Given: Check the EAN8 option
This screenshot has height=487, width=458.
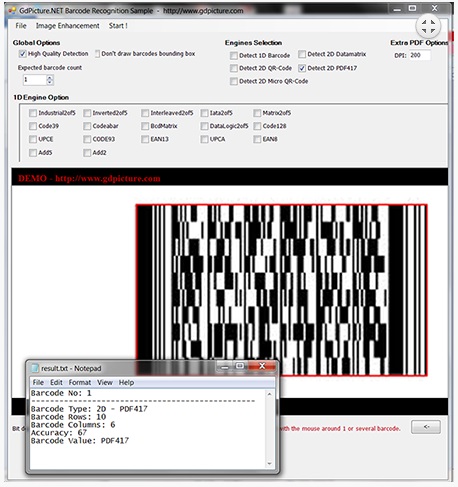Looking at the screenshot, I should click(x=257, y=139).
